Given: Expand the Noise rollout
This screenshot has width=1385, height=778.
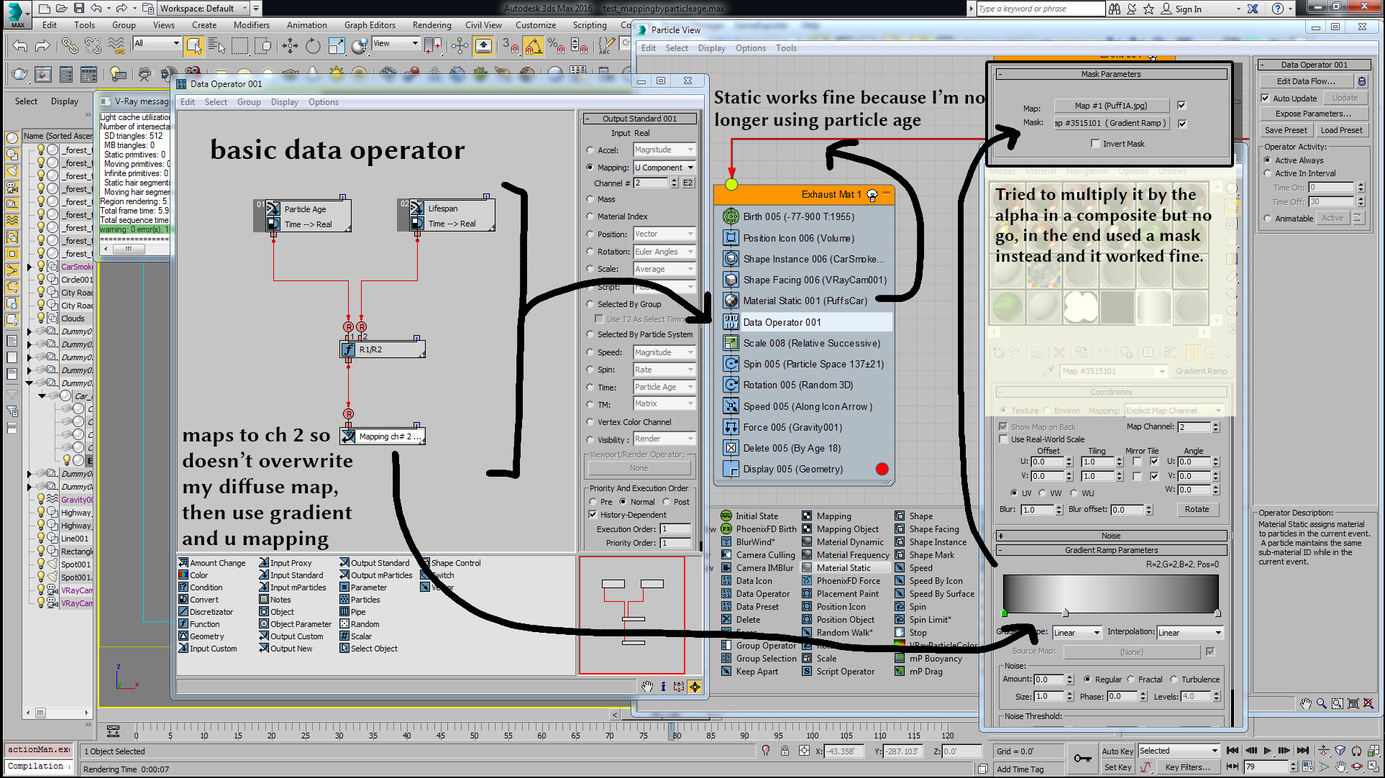Looking at the screenshot, I should [1110, 536].
